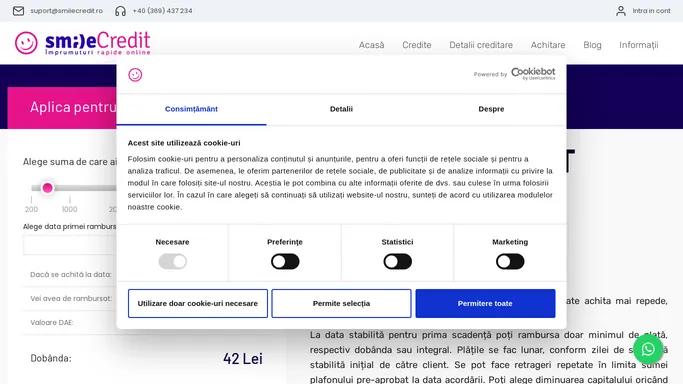Enable the Statistici cookies switch

pos(397,262)
